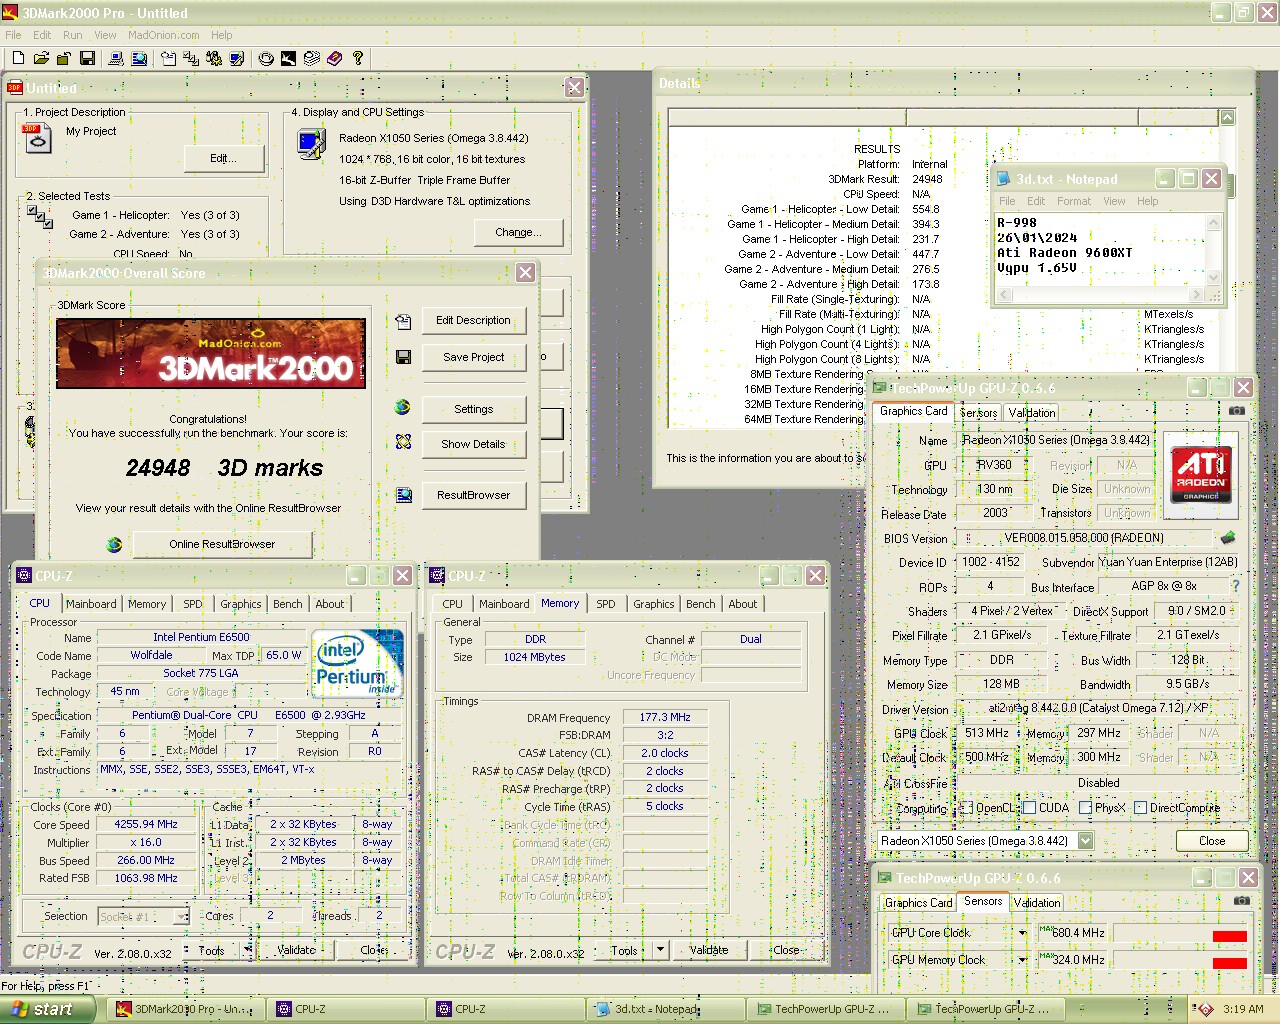Click the icon beside ResultBrowser button
The image size is (1280, 1024).
point(403,495)
